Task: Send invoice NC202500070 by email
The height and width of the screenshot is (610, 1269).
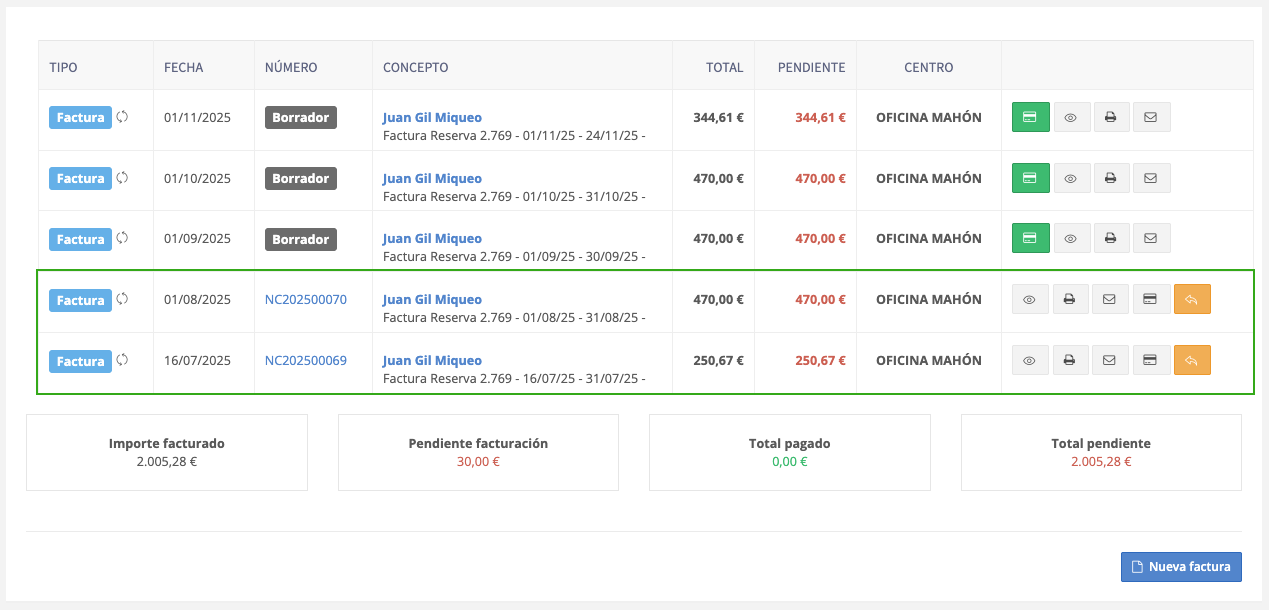Action: pyautogui.click(x=1109, y=299)
